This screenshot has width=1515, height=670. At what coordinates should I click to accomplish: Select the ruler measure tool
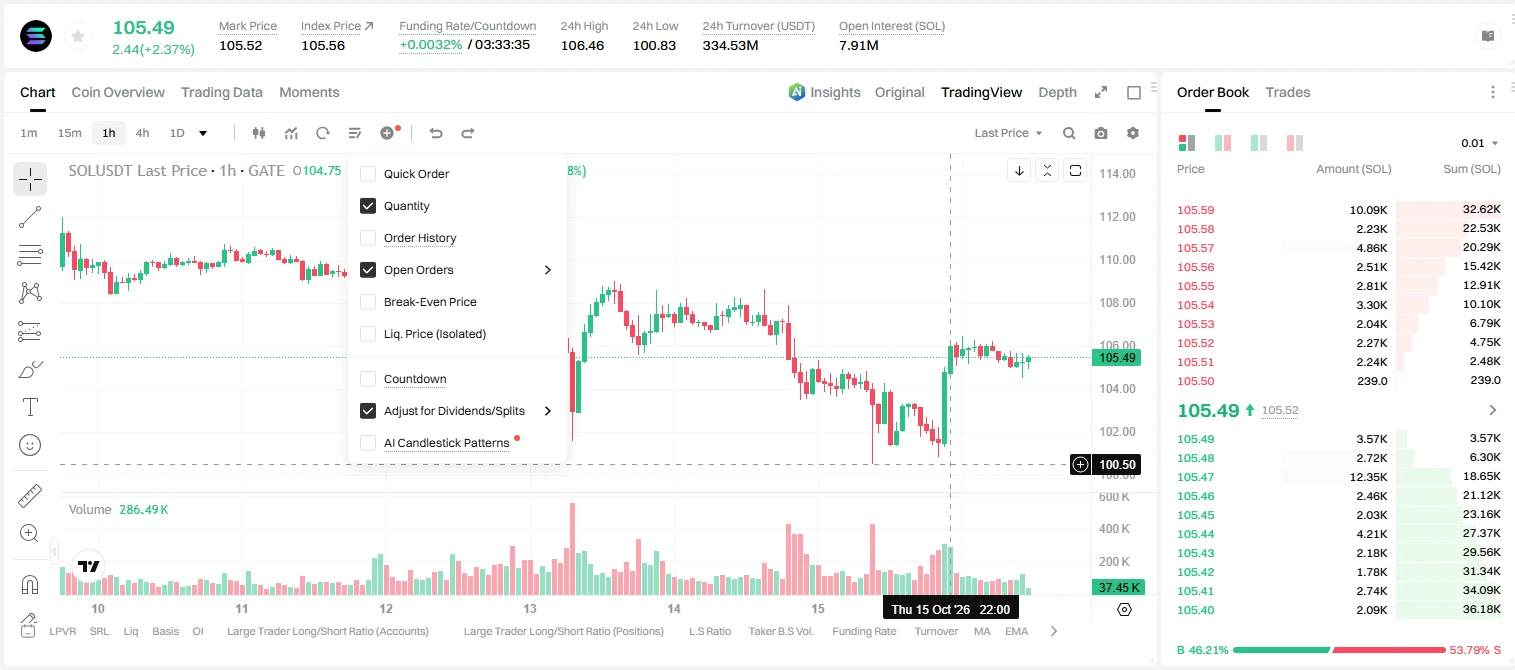[x=30, y=495]
